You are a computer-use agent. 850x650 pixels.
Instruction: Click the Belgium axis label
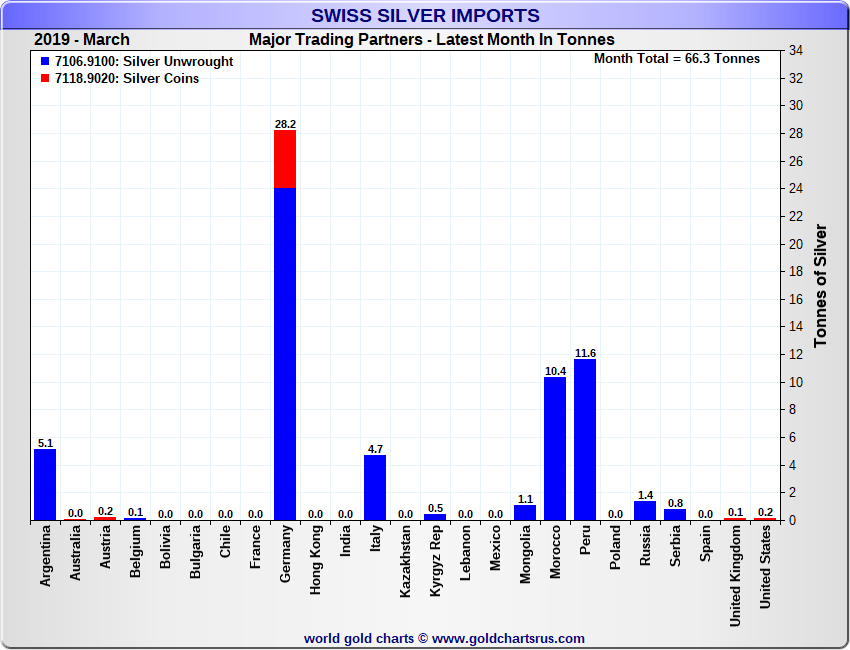pyautogui.click(x=136, y=551)
